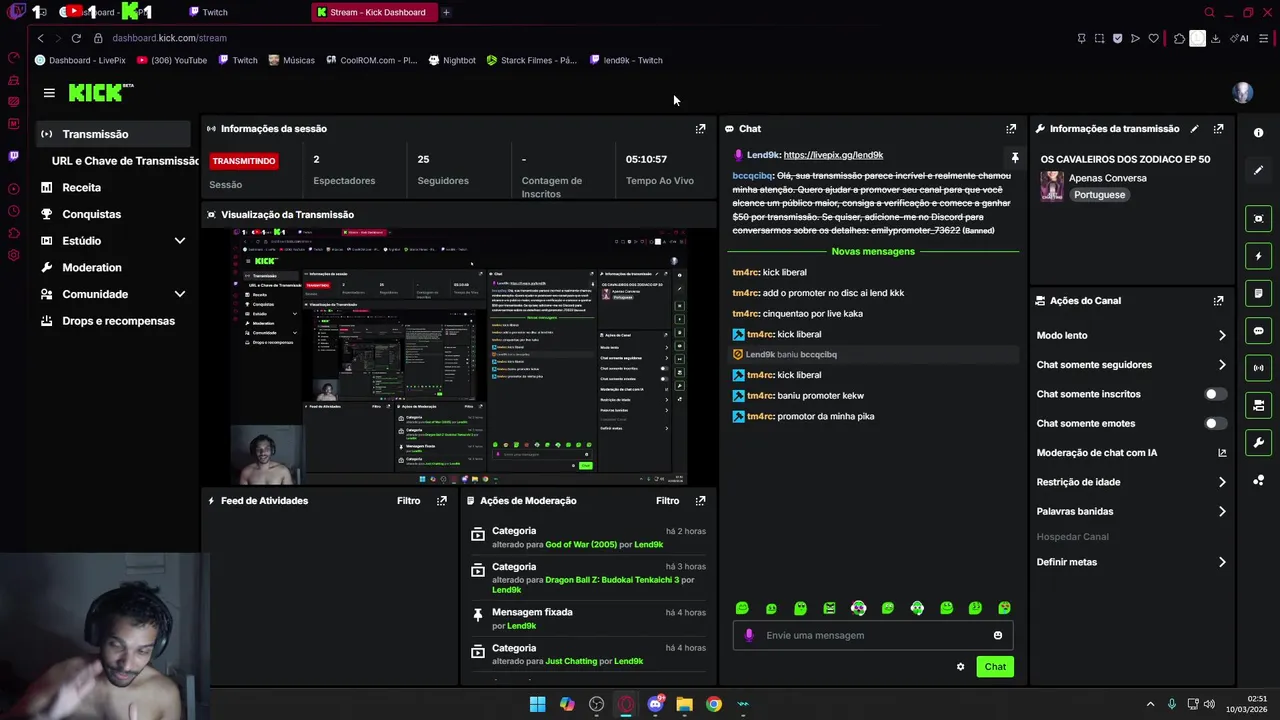Toggle the stream preview widget in right rail
The image size is (1280, 720).
pyautogui.click(x=1258, y=219)
